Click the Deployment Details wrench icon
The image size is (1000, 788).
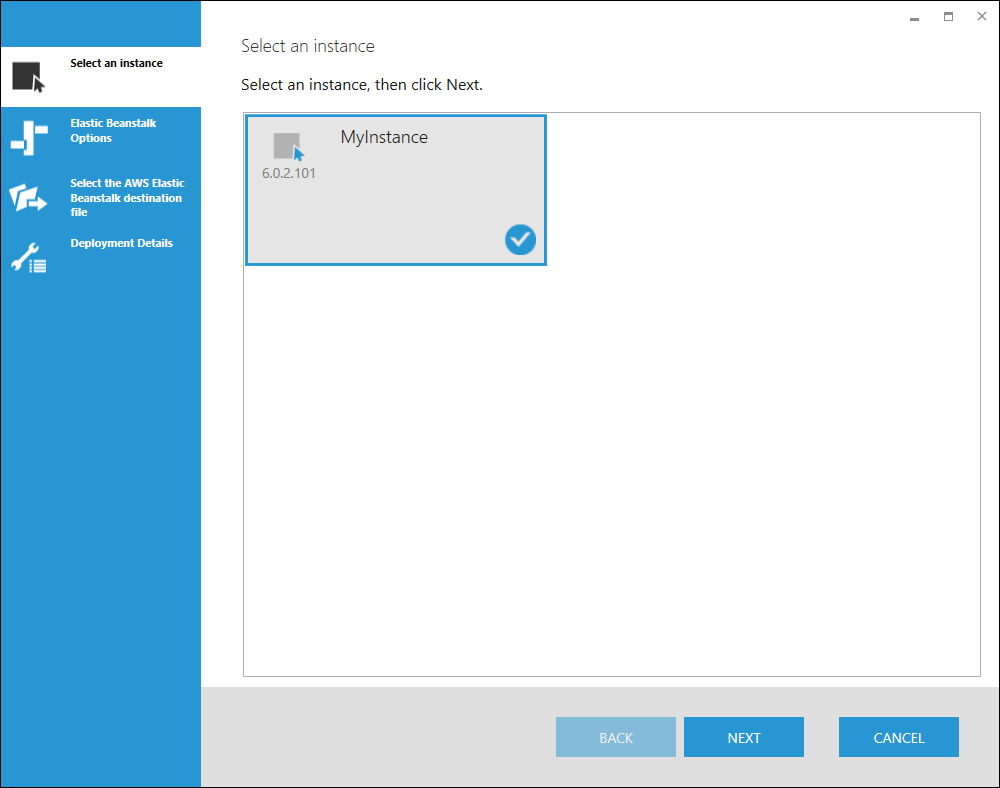click(x=28, y=258)
